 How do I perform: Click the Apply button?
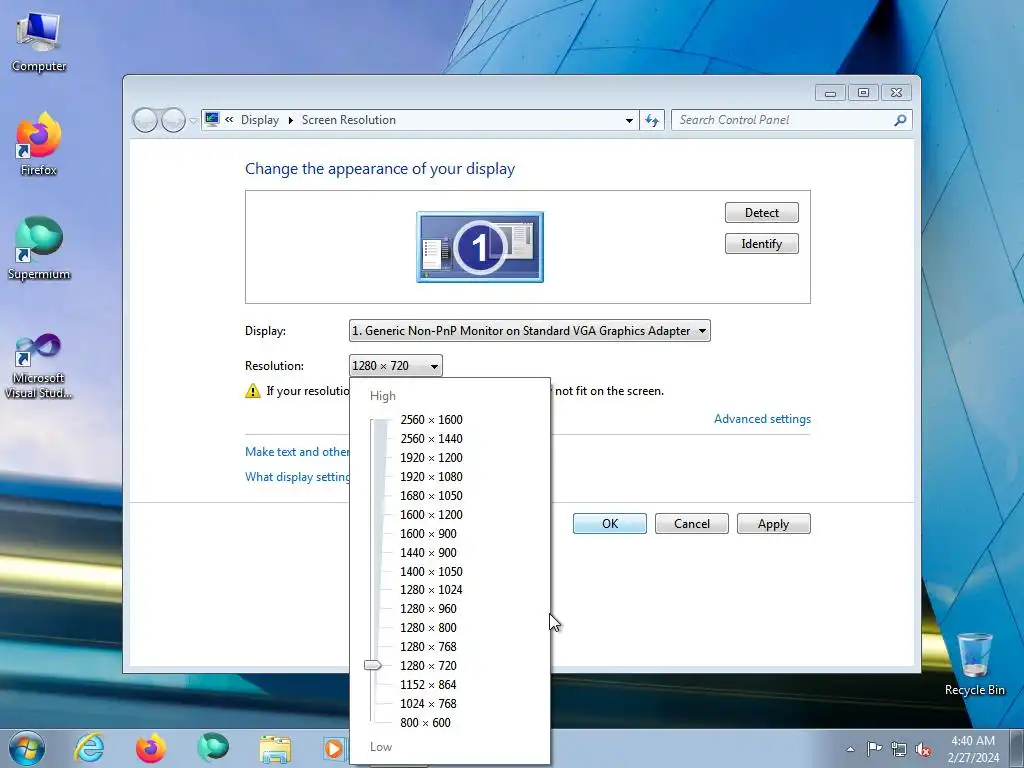coord(773,524)
